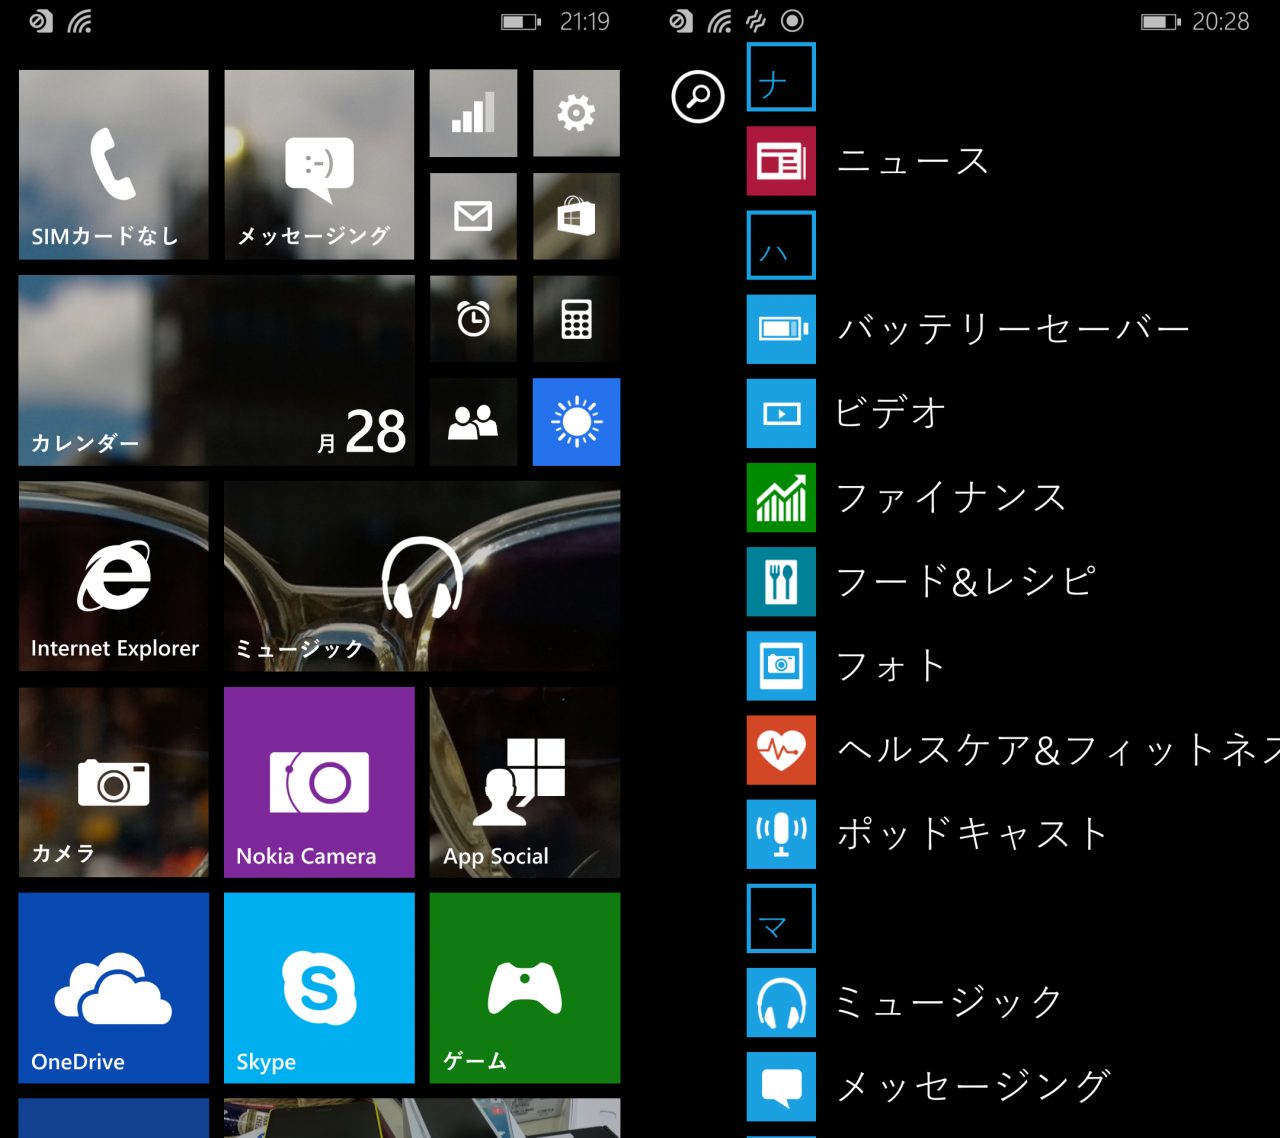Screen dimensions: 1280x1138
Task: Open the People tile
Action: pyautogui.click(x=473, y=422)
